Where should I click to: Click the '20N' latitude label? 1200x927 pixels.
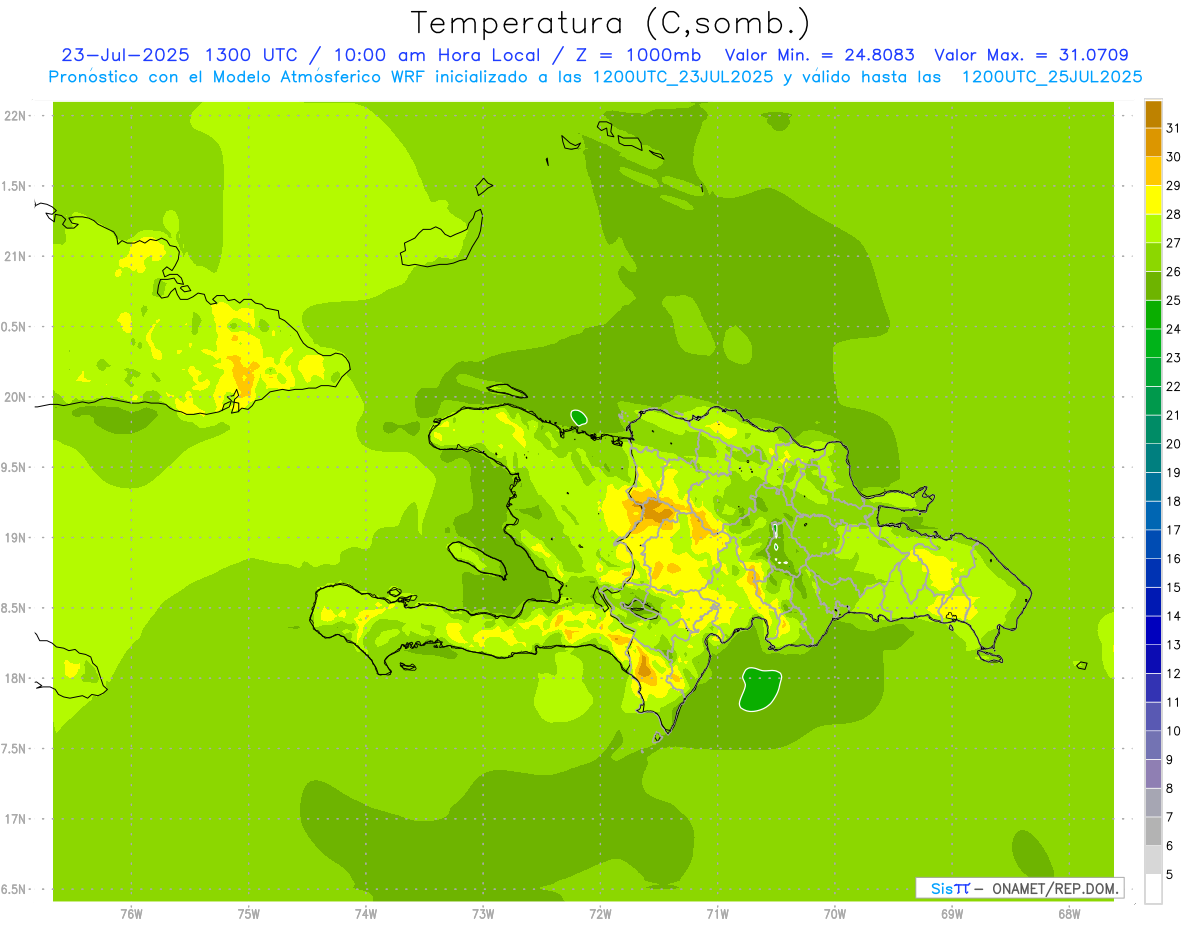(x=14, y=397)
